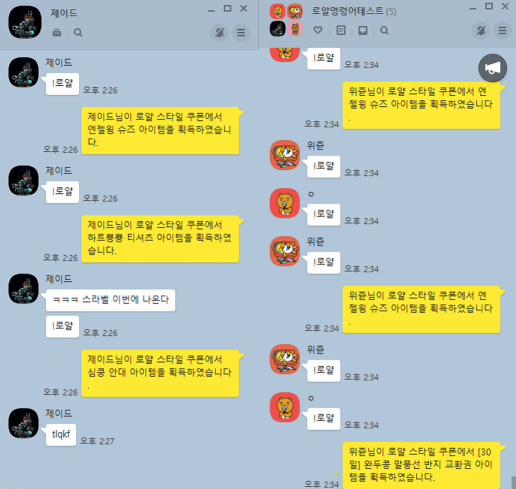Toggle mute notifications in 제이드 chat
The height and width of the screenshot is (489, 516).
pyautogui.click(x=219, y=33)
